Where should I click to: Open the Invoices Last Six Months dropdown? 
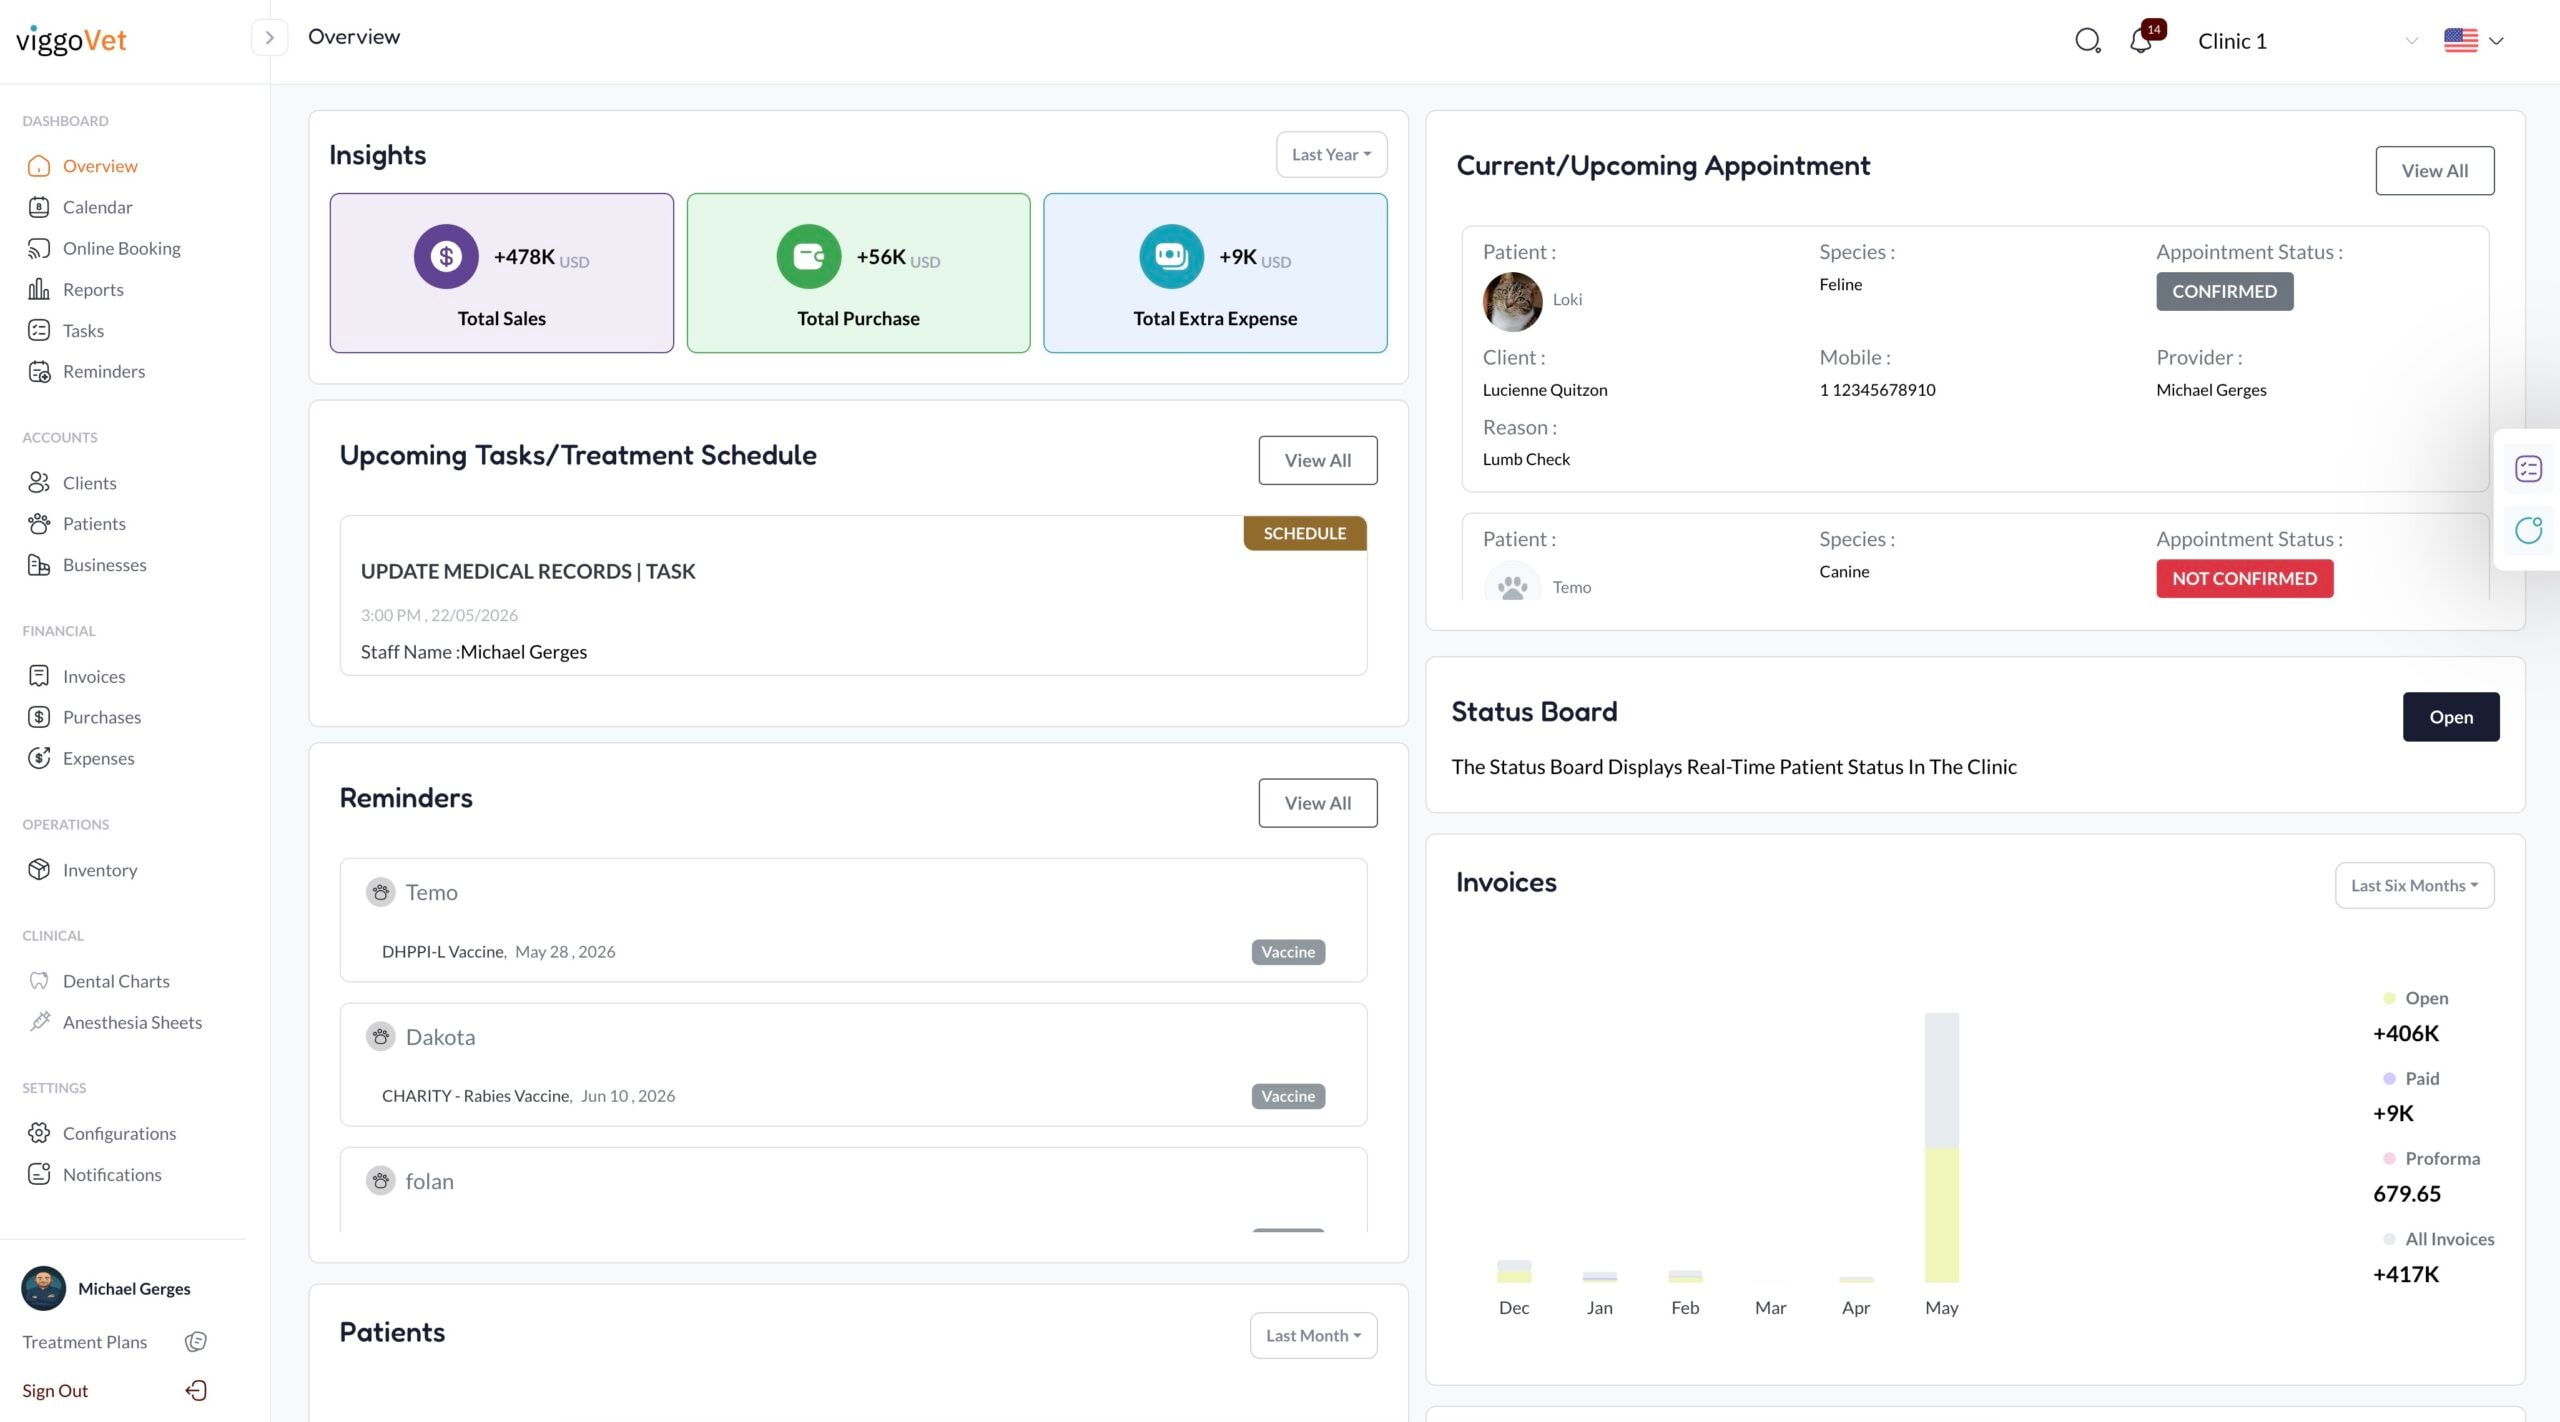pos(2414,885)
